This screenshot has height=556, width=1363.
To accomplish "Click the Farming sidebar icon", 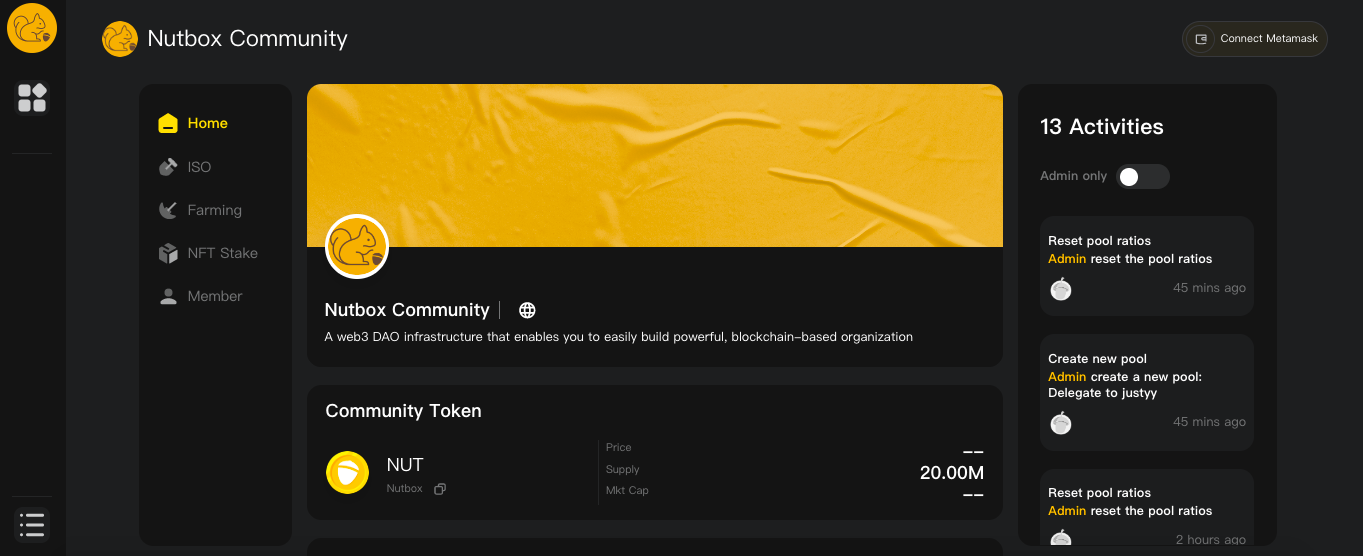I will (168, 210).
